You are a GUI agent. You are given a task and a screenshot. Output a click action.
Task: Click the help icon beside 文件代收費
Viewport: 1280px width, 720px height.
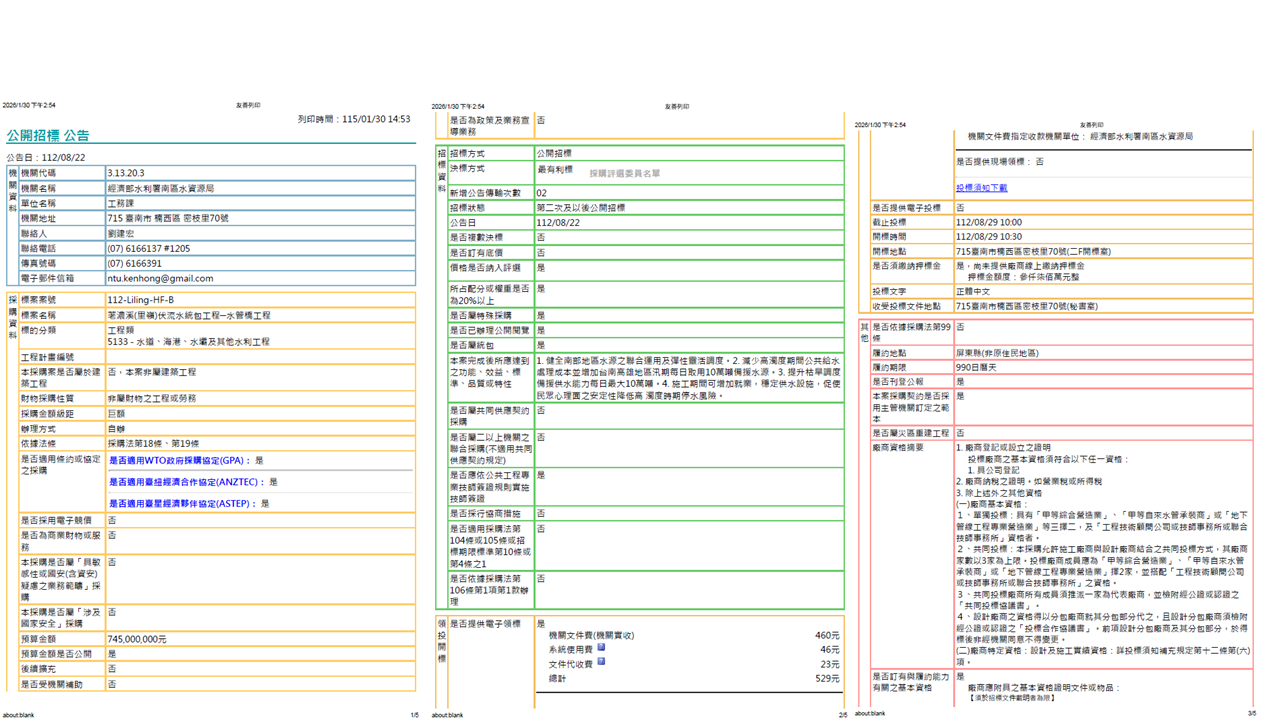click(x=601, y=662)
